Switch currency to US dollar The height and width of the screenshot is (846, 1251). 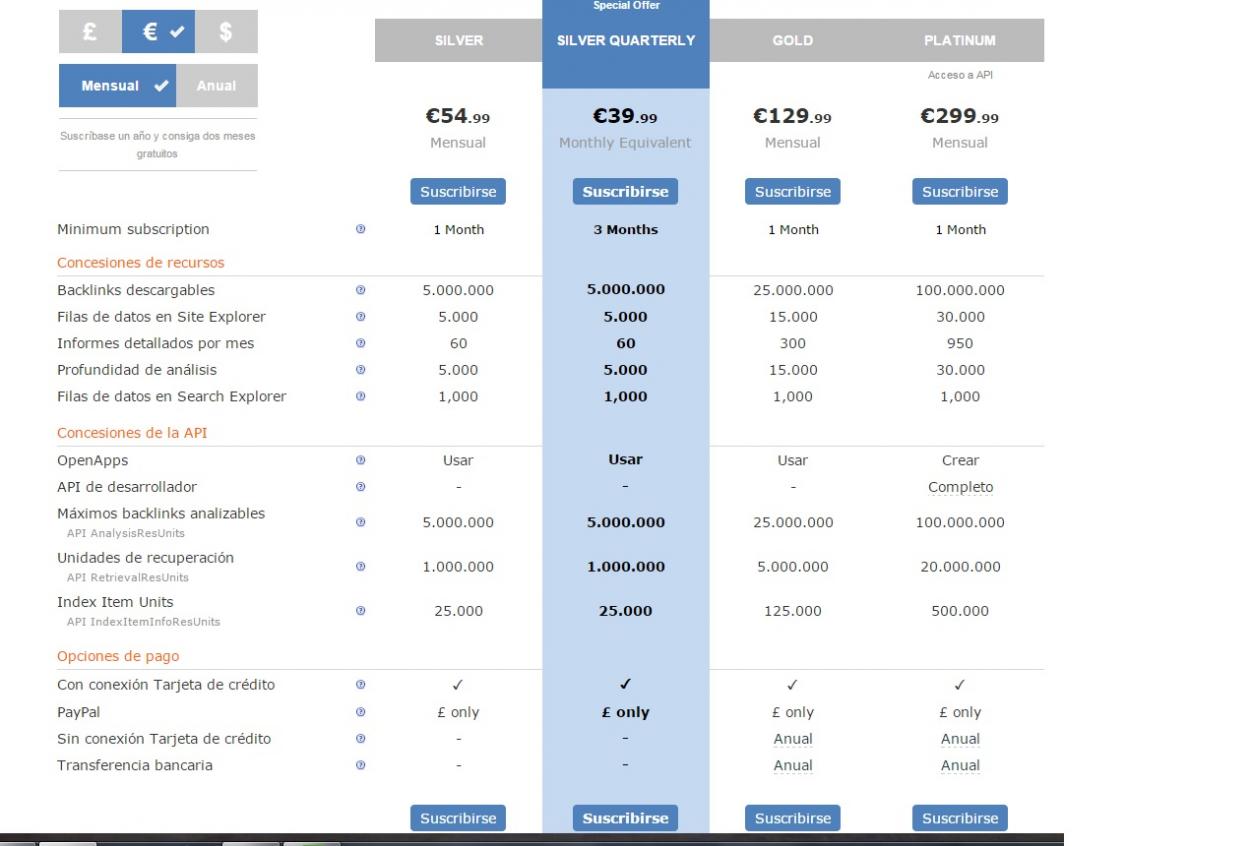pos(226,32)
